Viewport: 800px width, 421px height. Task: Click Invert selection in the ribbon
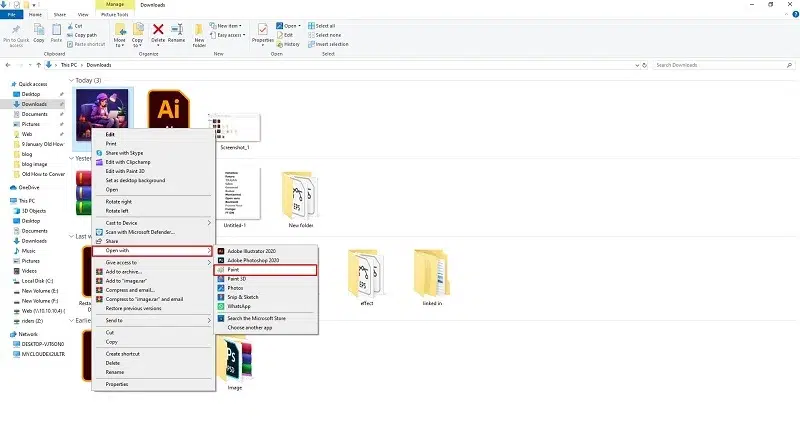pos(328,44)
